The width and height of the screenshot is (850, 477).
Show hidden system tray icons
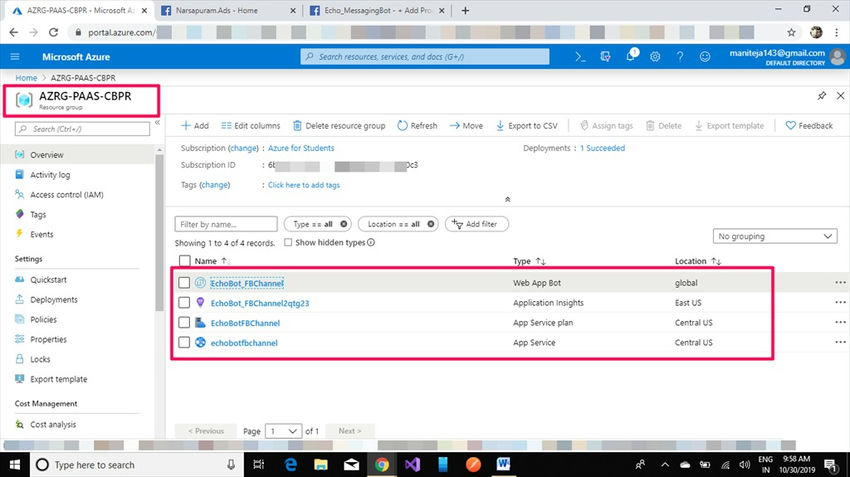click(665, 465)
